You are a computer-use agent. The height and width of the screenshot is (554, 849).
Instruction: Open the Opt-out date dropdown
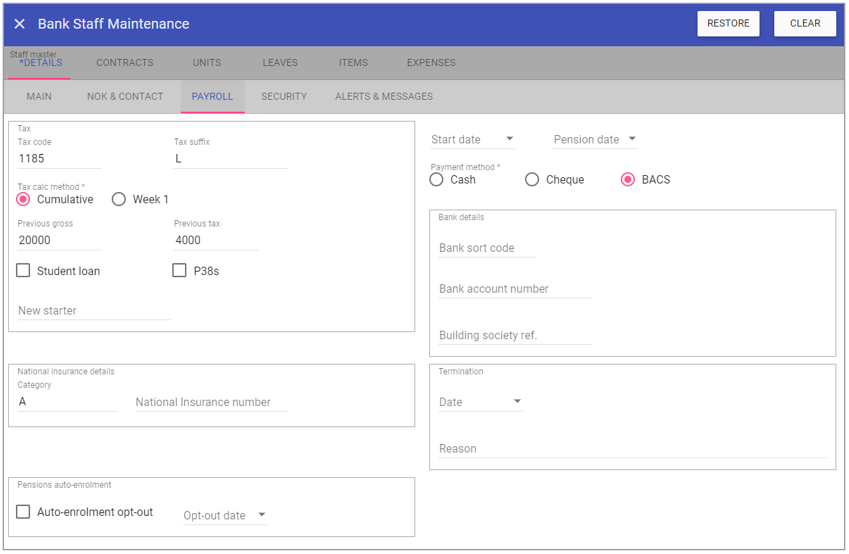click(225, 515)
